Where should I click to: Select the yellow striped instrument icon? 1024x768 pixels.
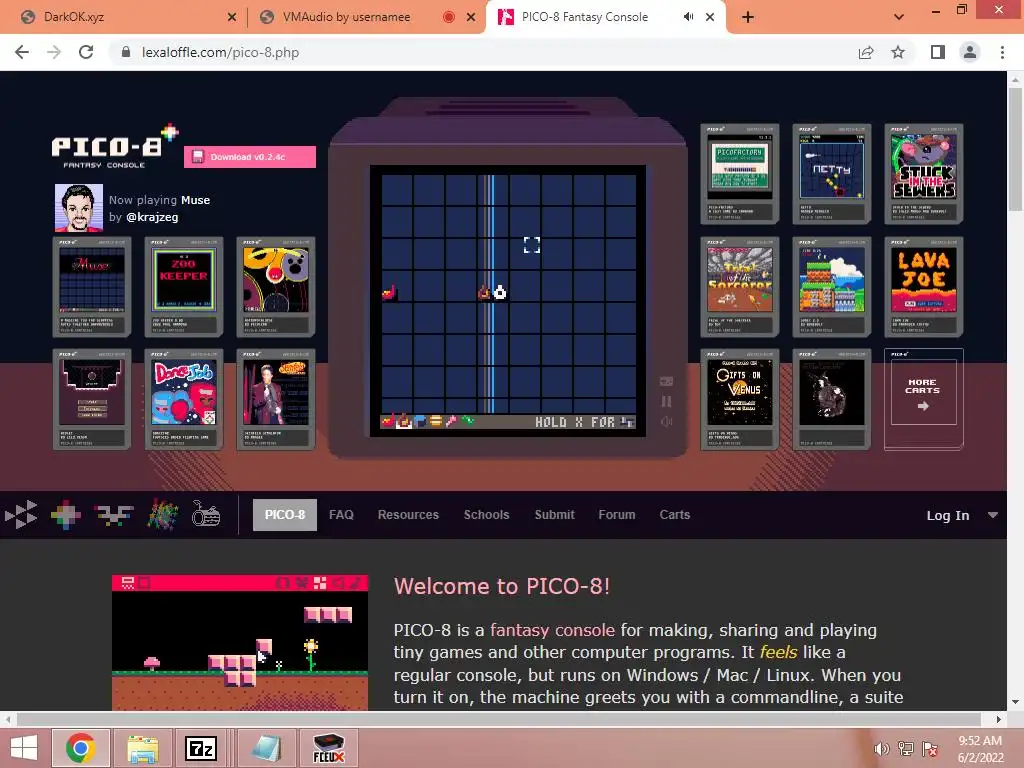tap(436, 421)
